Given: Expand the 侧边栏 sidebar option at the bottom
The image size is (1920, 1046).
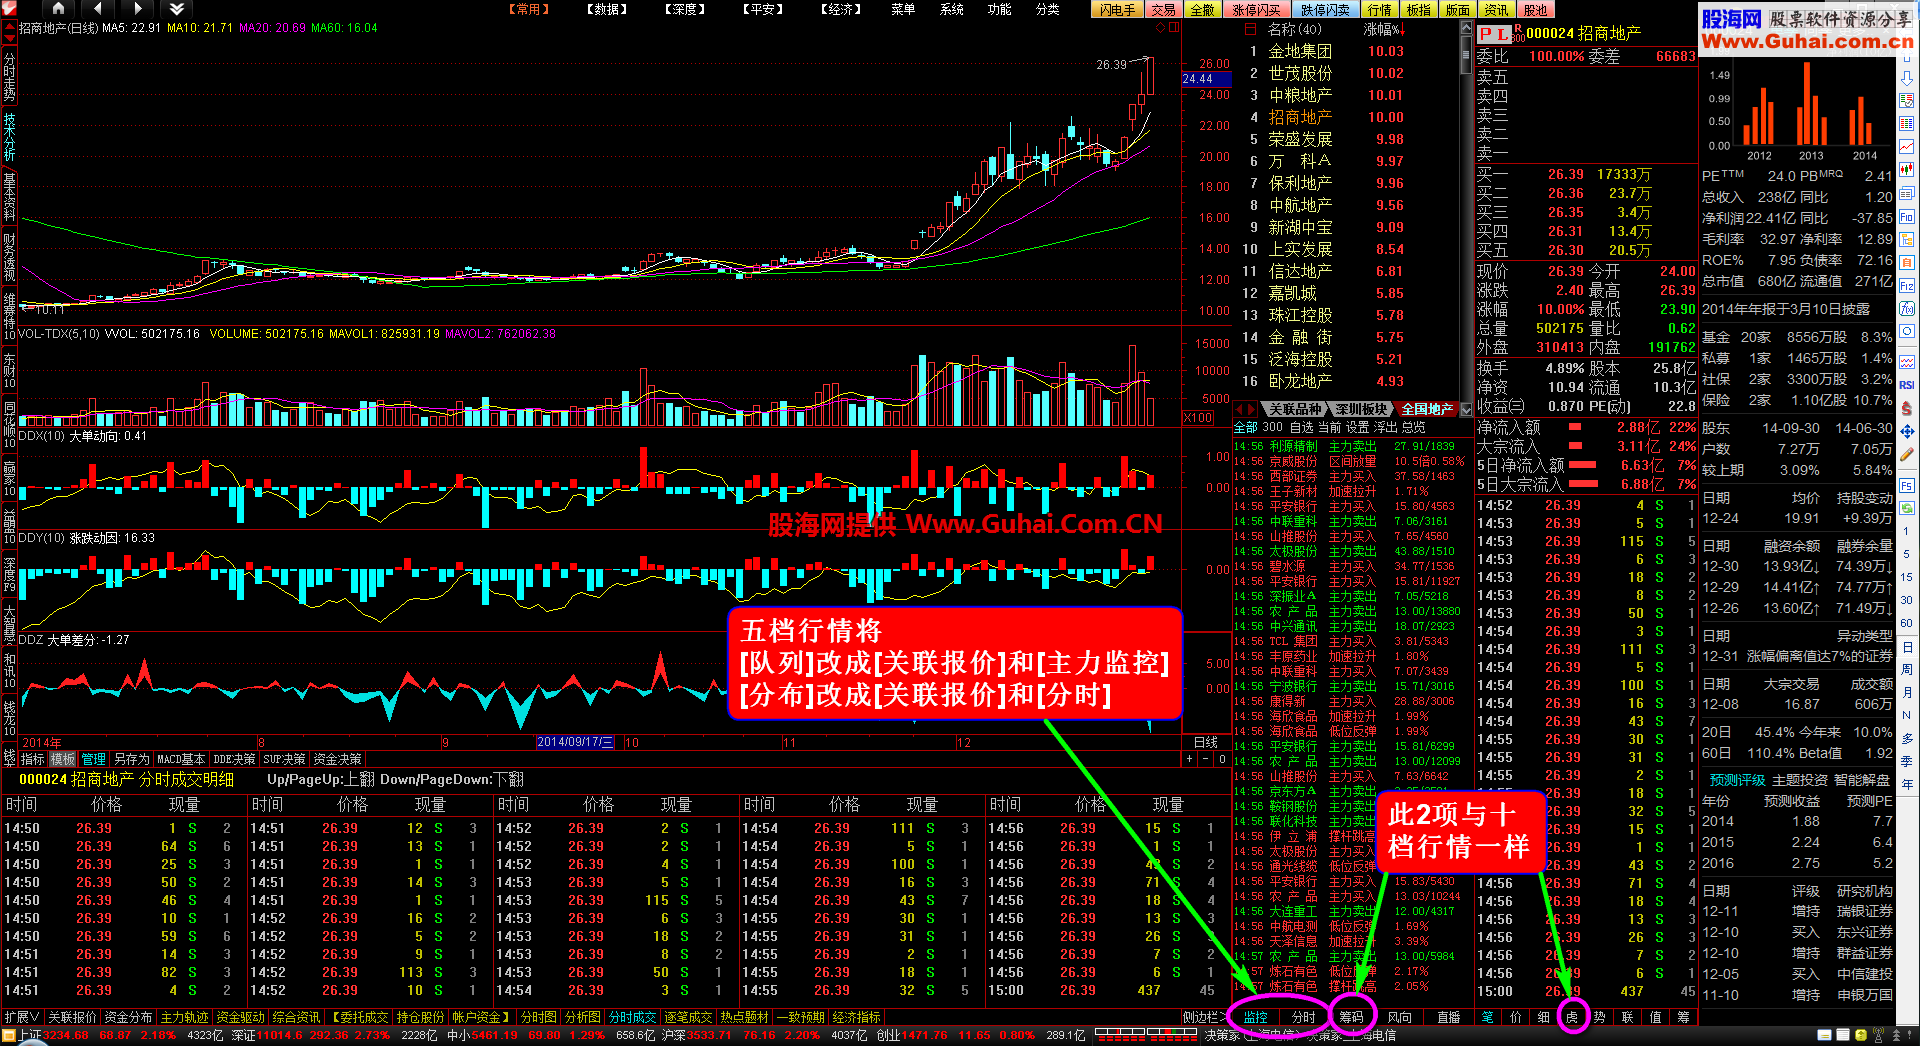Looking at the screenshot, I should tap(1204, 1017).
